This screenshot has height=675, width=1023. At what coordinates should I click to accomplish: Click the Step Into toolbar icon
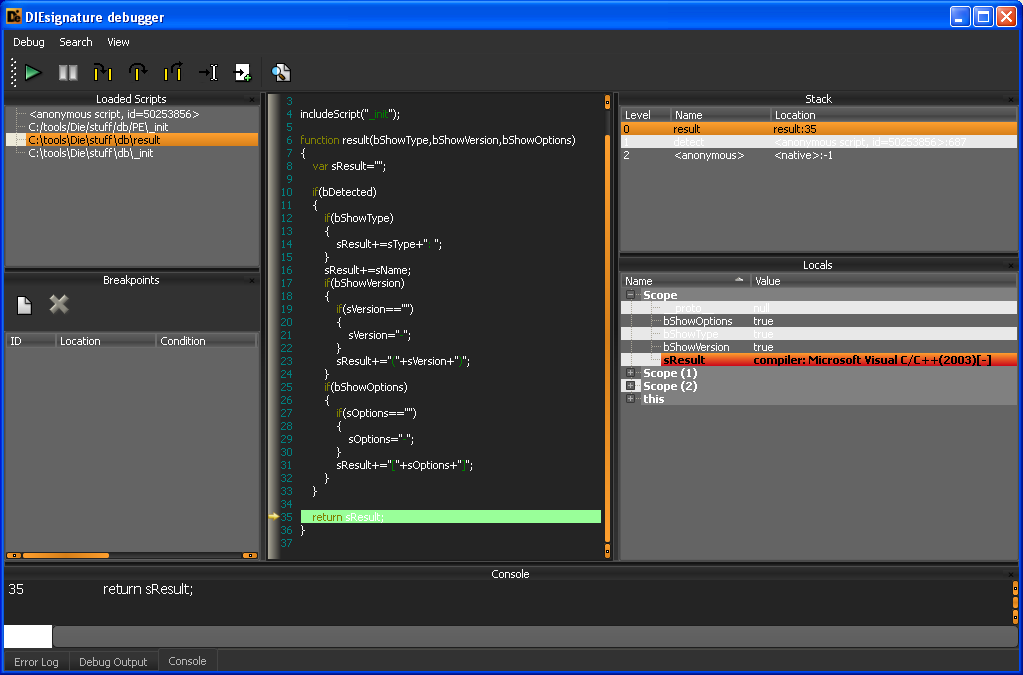click(x=103, y=72)
